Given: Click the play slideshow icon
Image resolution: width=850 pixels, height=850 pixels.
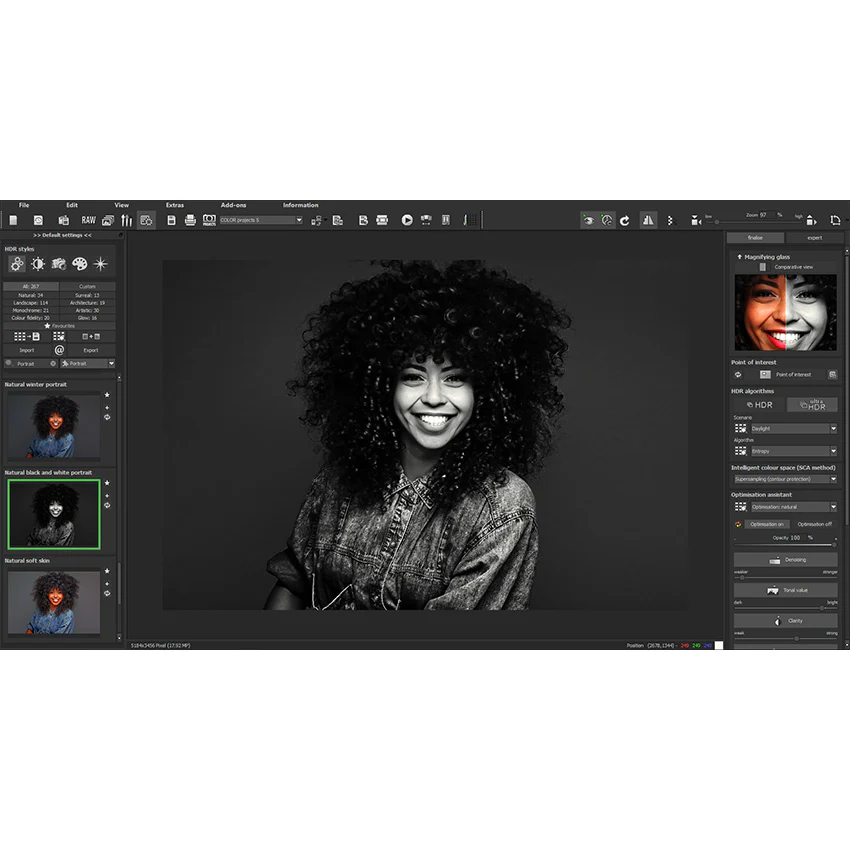Looking at the screenshot, I should [407, 220].
